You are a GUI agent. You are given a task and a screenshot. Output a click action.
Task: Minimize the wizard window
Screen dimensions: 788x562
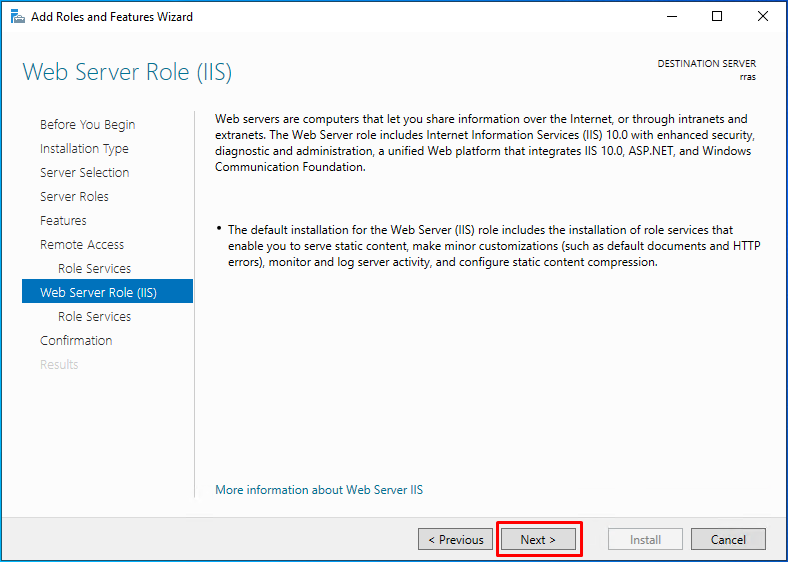pyautogui.click(x=672, y=17)
